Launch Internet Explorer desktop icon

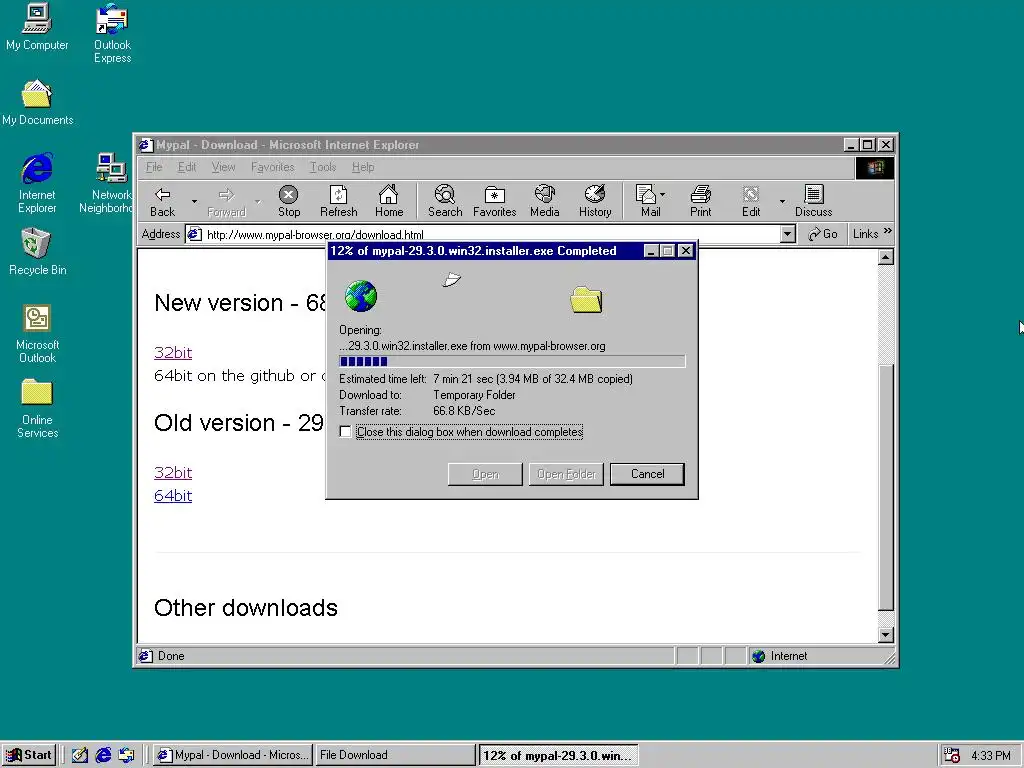click(37, 184)
